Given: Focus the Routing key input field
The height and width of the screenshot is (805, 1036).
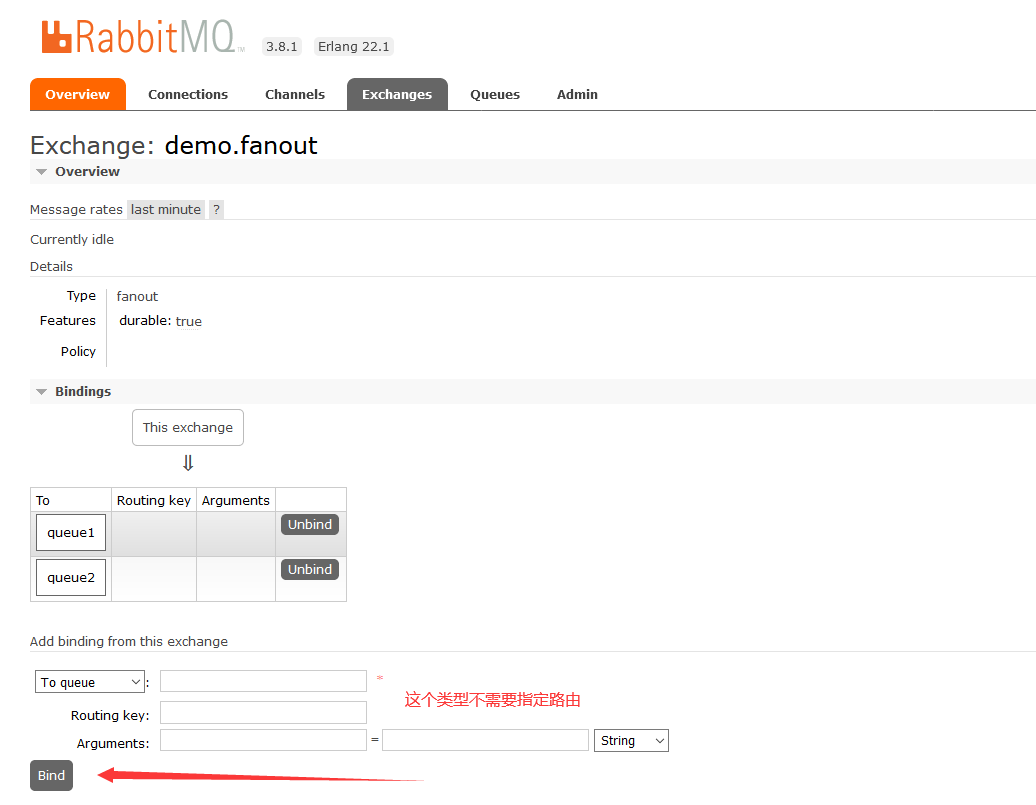Looking at the screenshot, I should click(x=263, y=712).
